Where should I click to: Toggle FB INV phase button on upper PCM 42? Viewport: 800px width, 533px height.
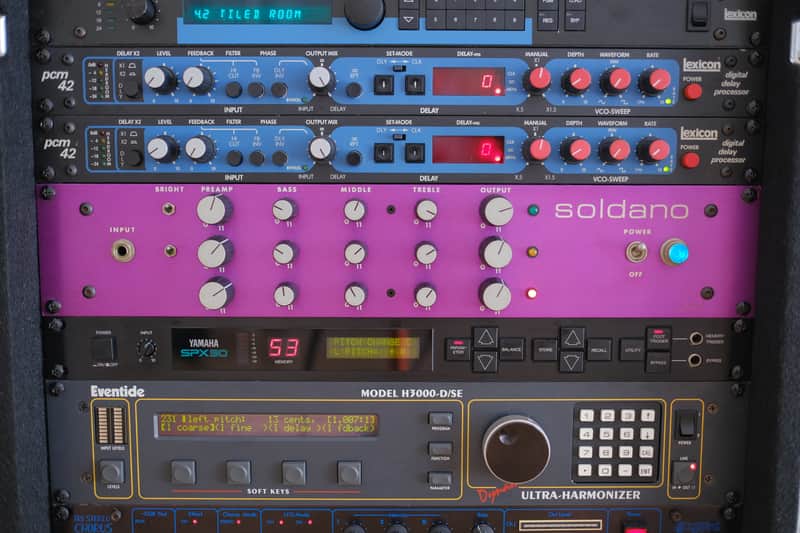coord(256,89)
